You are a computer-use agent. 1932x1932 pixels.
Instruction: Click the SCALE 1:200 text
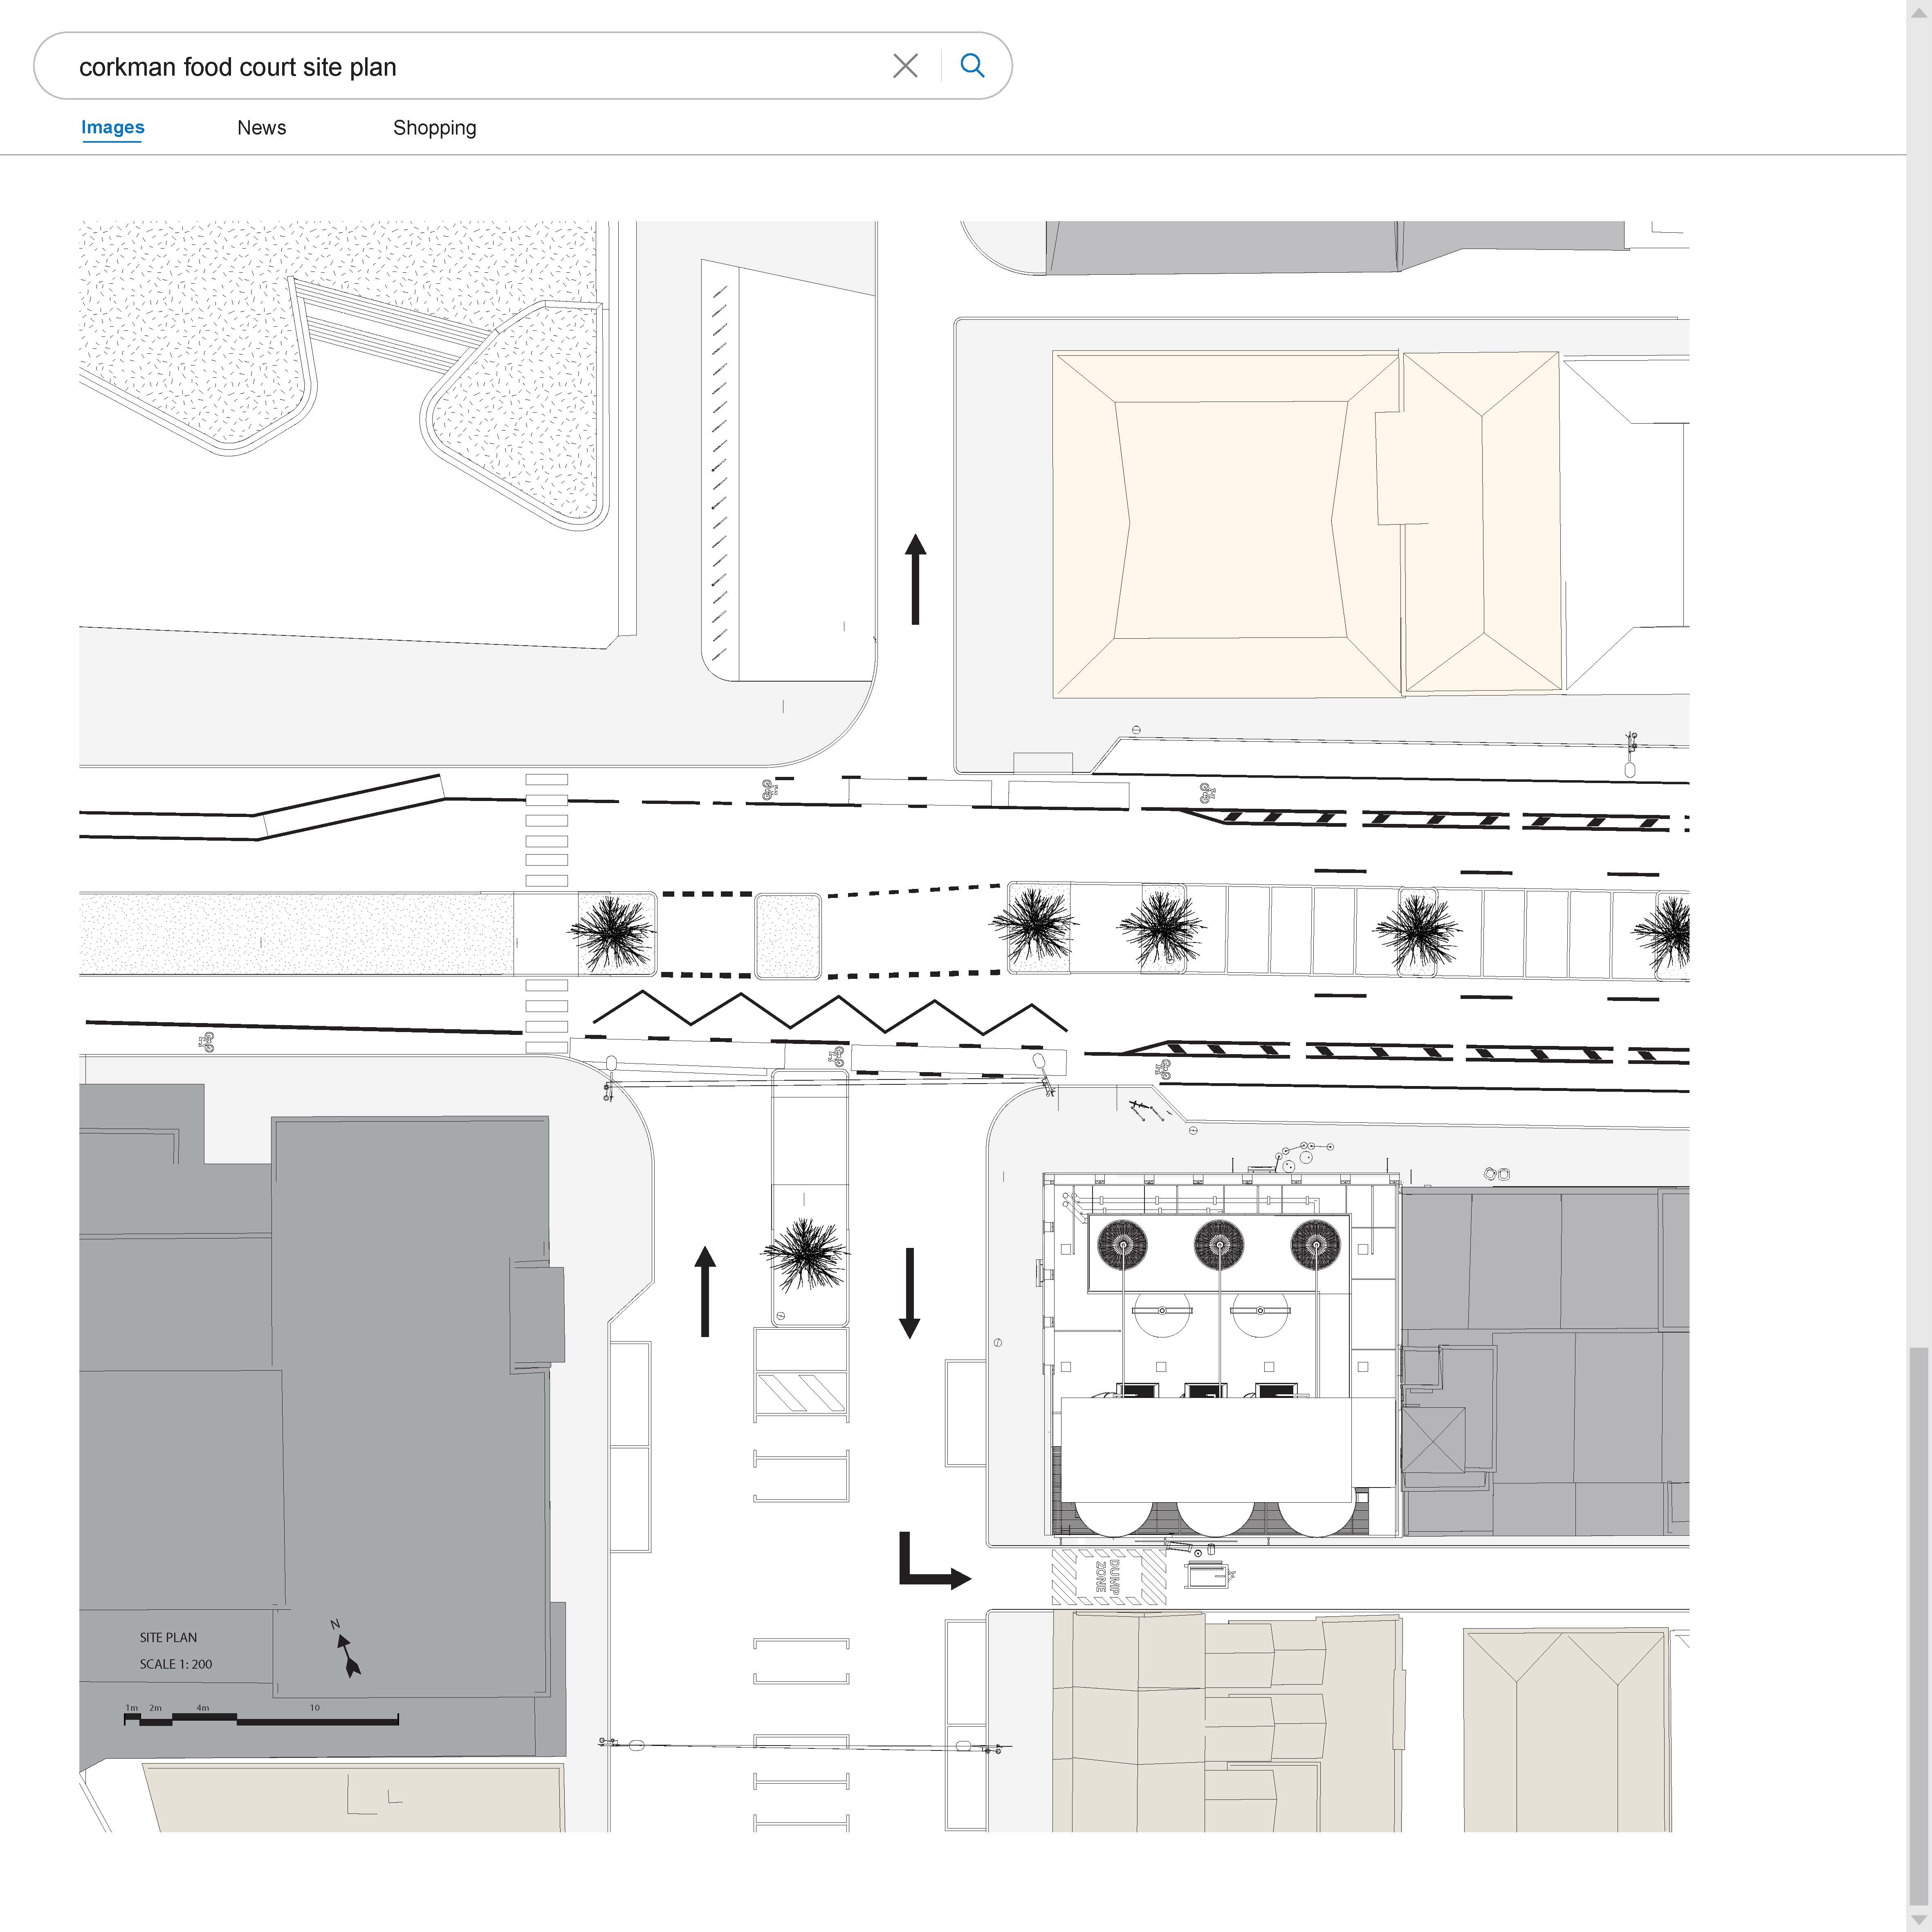point(176,1664)
